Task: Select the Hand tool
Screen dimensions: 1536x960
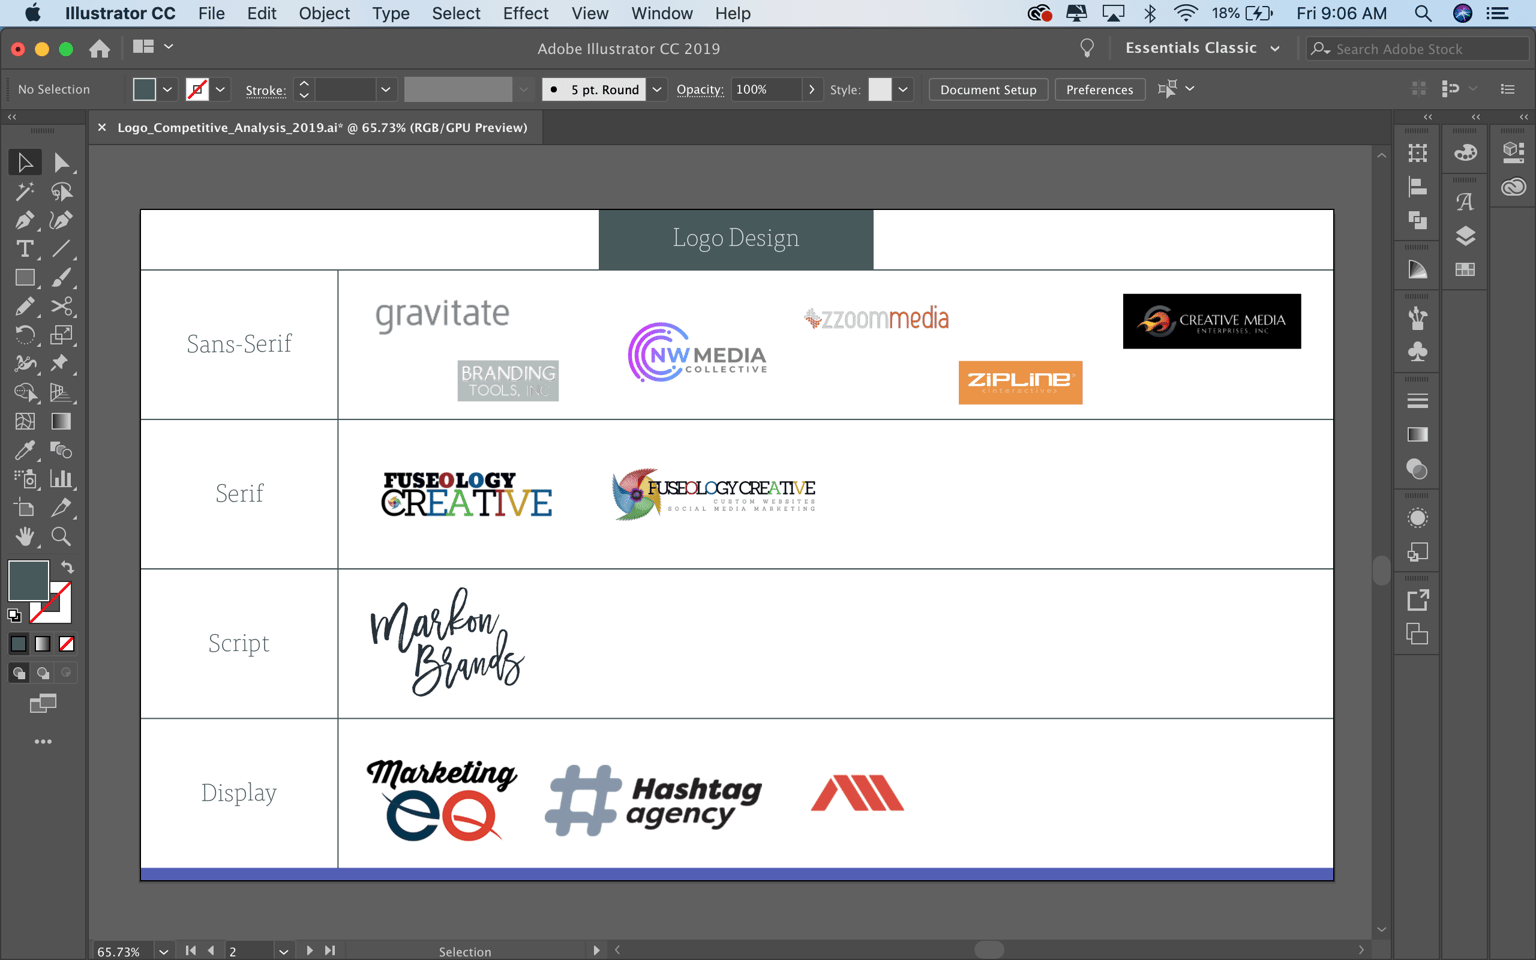Action: coord(24,537)
